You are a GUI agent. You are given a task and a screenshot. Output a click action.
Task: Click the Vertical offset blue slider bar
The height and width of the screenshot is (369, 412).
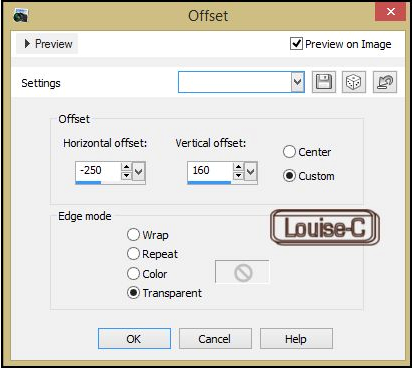(209, 182)
